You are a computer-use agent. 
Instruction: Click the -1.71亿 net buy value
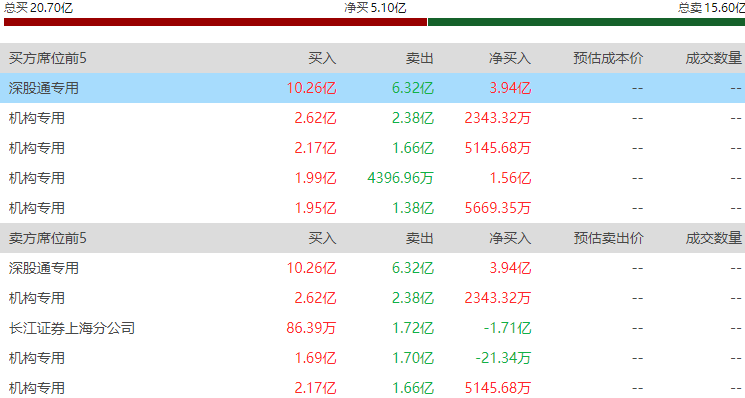click(507, 328)
